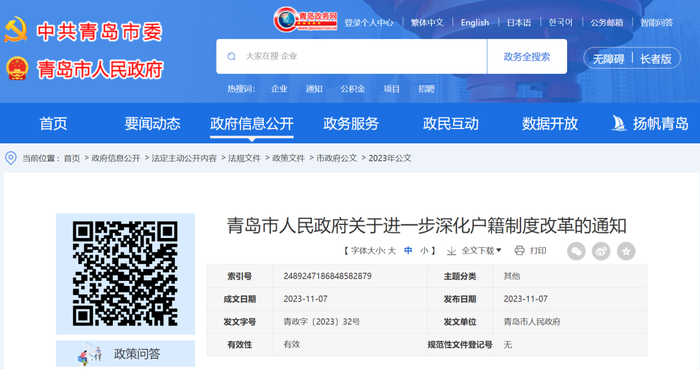
Task: Click the printer icon to print
Action: point(519,250)
